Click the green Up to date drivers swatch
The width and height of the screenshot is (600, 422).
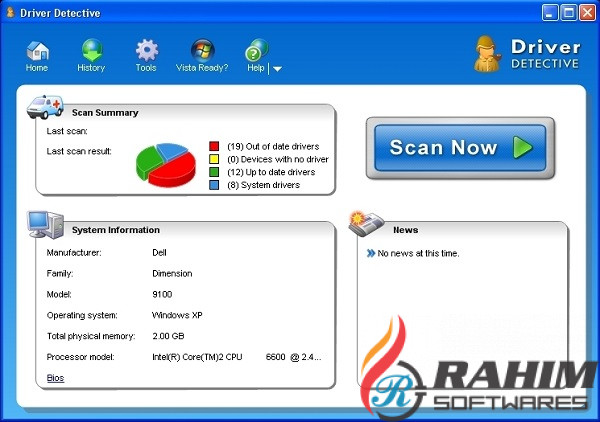click(214, 172)
